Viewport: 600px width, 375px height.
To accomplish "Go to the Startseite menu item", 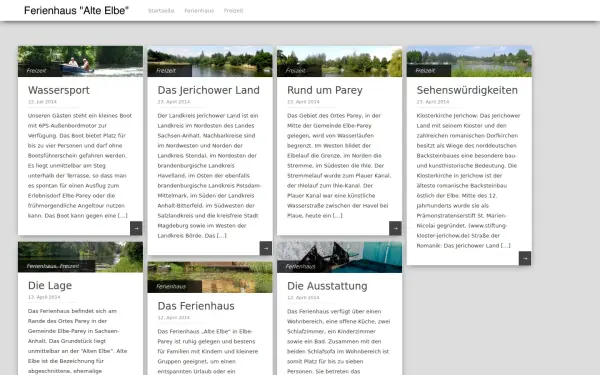I will [161, 11].
